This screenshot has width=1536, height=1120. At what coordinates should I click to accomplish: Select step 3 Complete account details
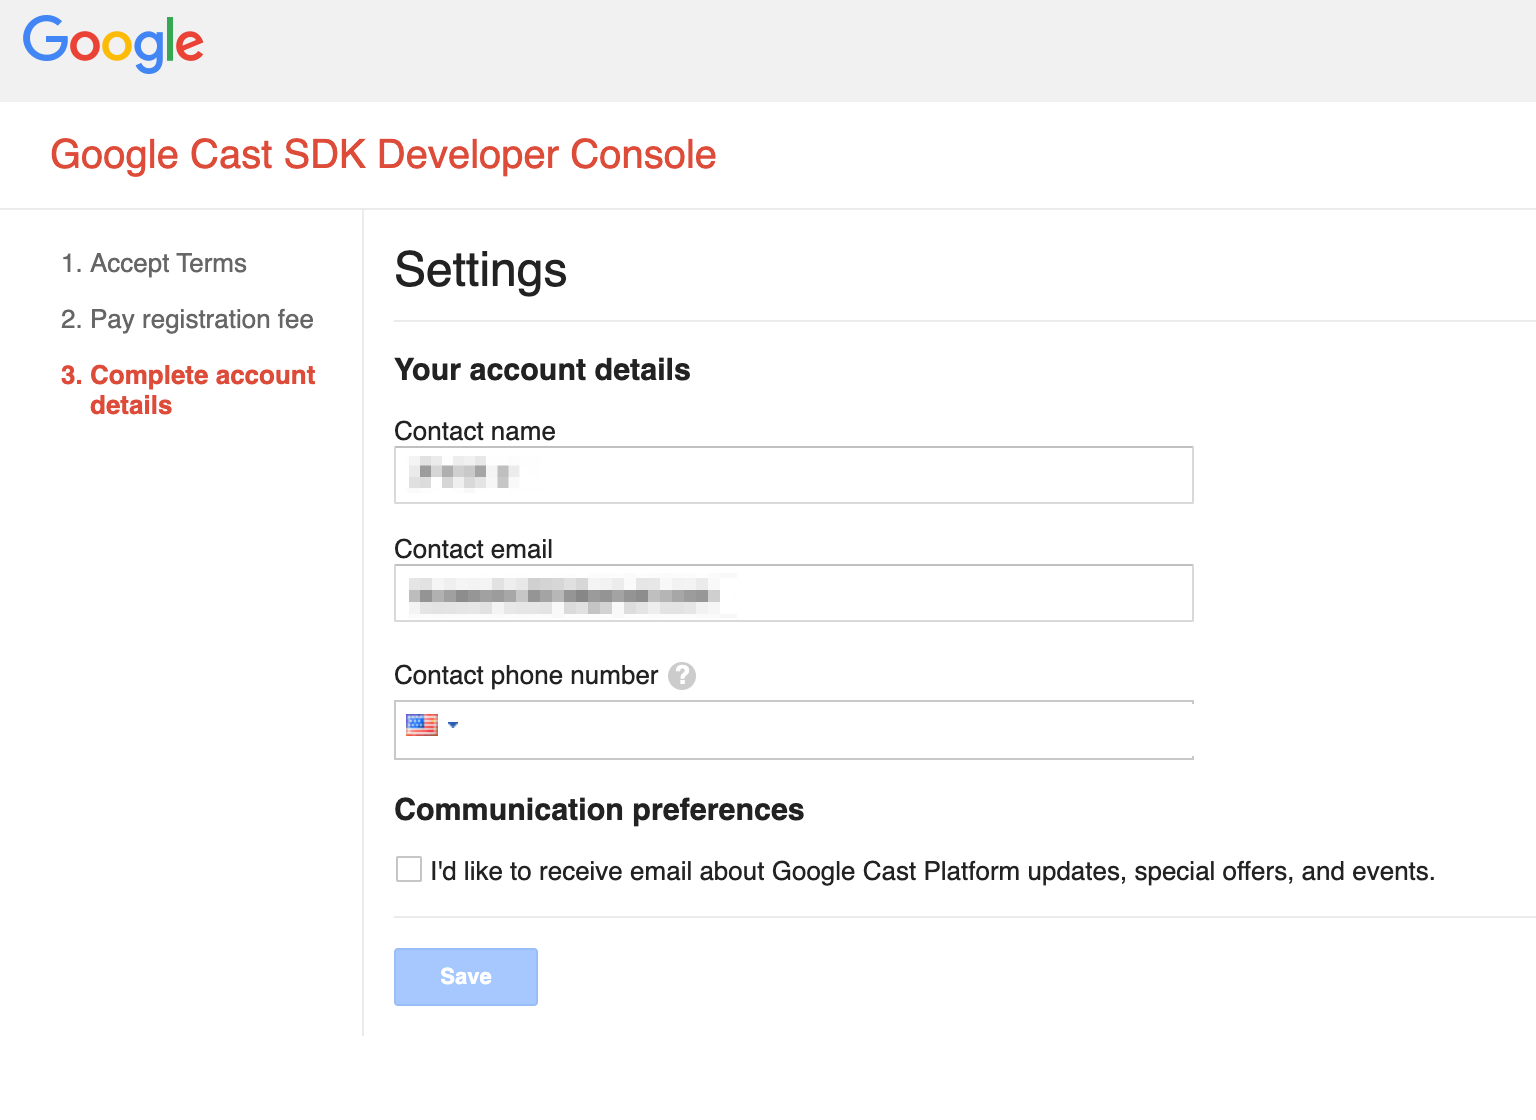coord(188,390)
